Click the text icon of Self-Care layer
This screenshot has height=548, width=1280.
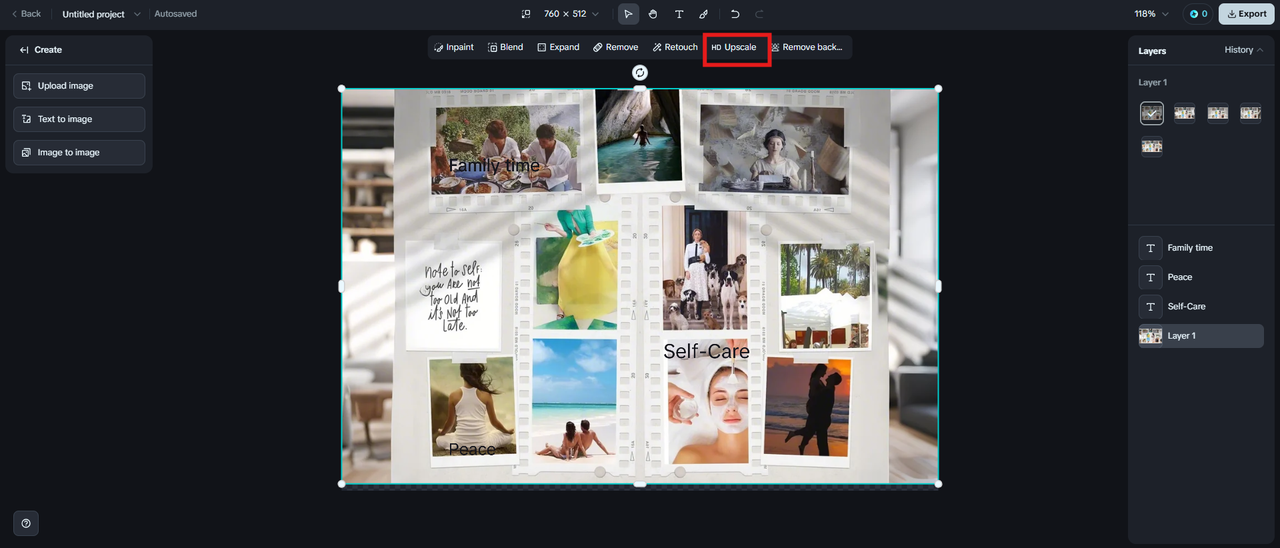(1150, 306)
